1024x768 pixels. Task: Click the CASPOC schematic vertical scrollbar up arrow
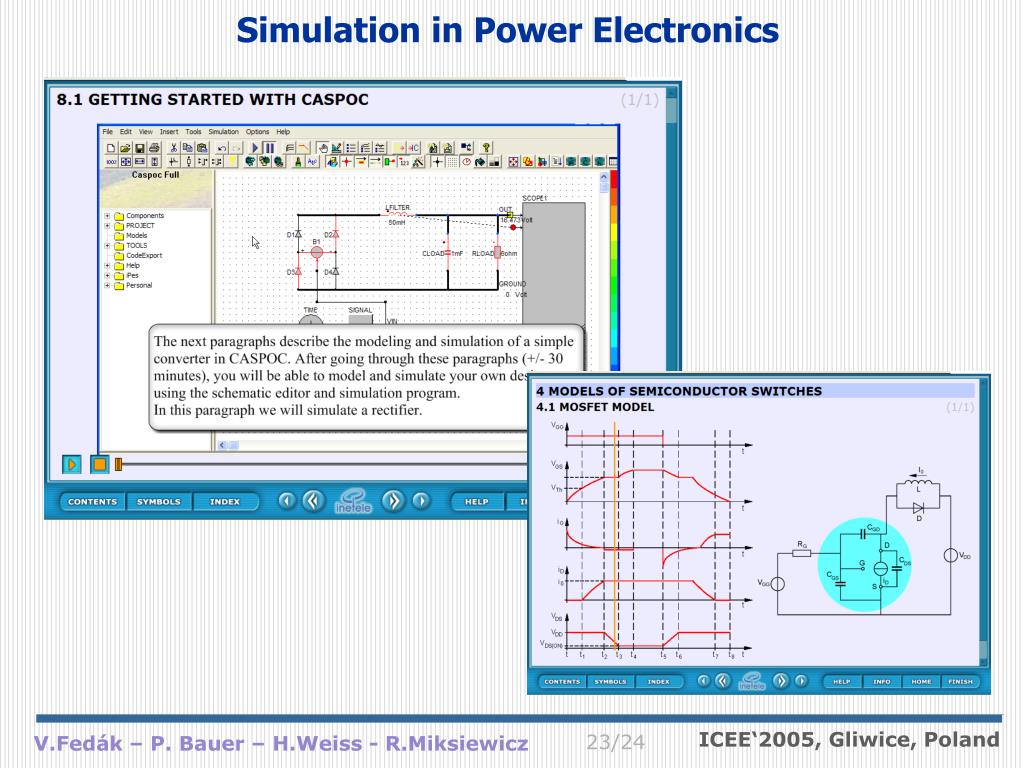603,176
